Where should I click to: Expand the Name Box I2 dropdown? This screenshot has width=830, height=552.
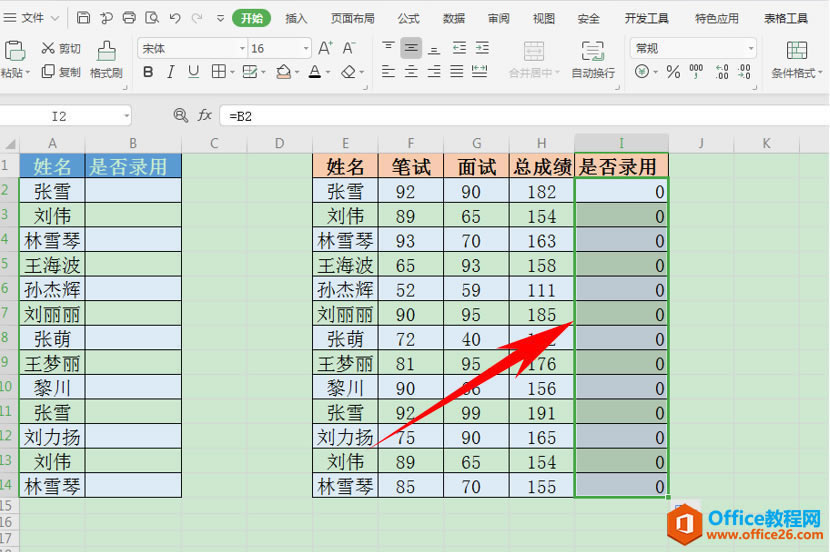tap(127, 116)
